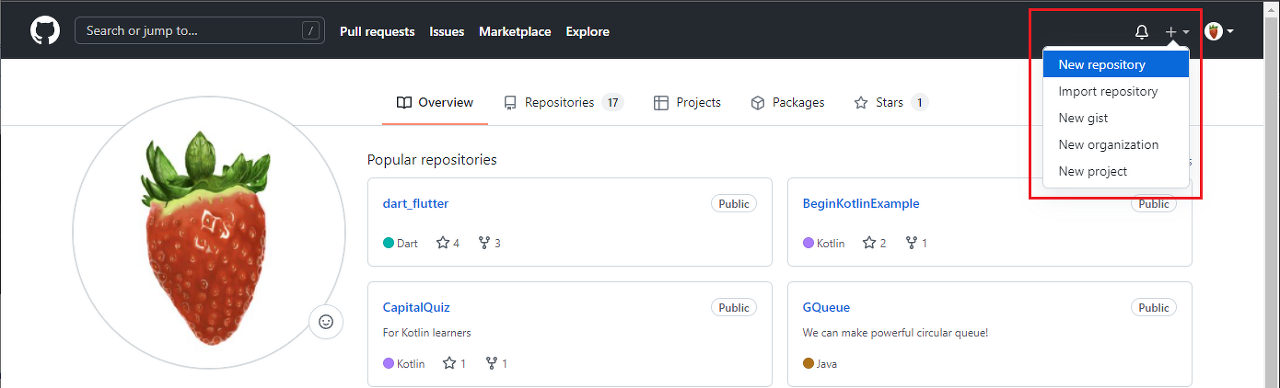The image size is (1280, 388).
Task: Select New gist menu entry
Action: point(1116,118)
